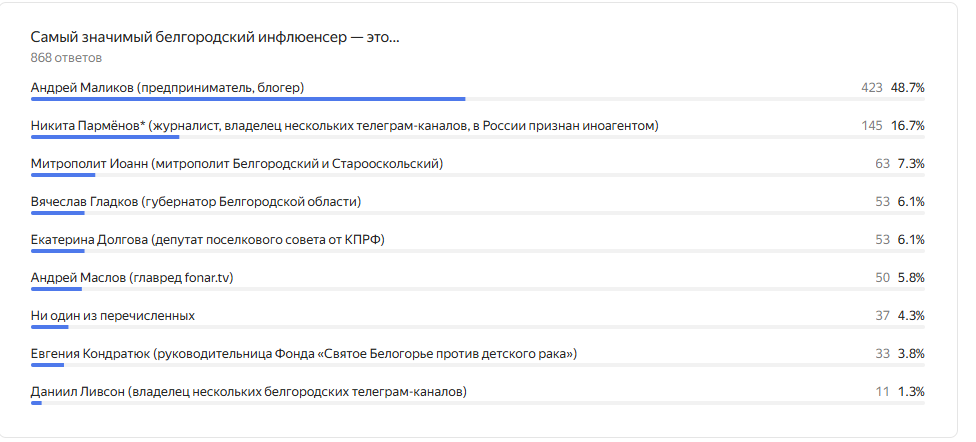
Task: Select the Вячеслав Гладков answer label
Action: click(196, 202)
